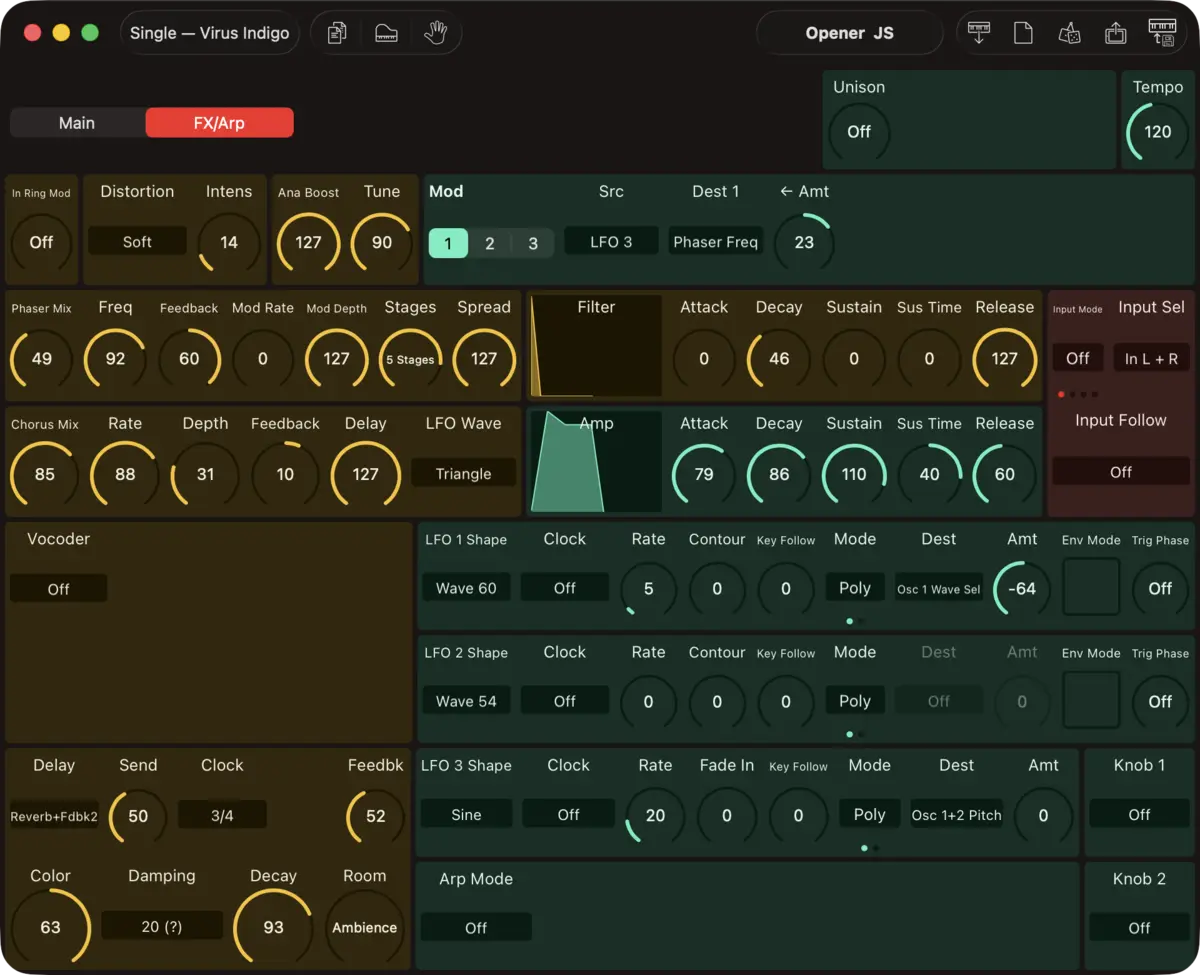Select the FX/Arp tab
This screenshot has width=1200, height=975.
219,123
